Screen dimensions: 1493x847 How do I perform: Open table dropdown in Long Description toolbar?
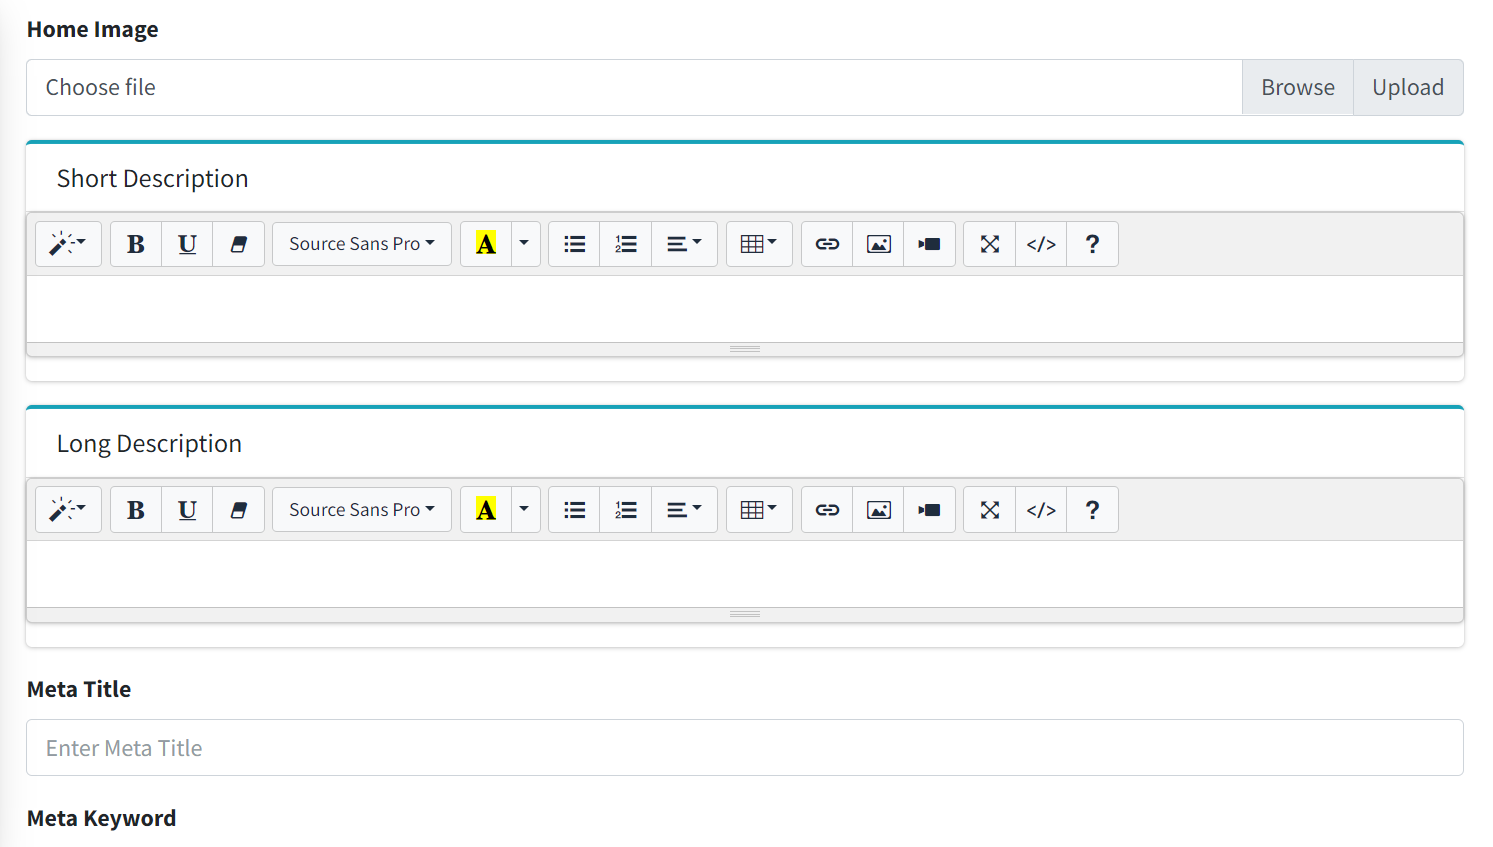758,510
